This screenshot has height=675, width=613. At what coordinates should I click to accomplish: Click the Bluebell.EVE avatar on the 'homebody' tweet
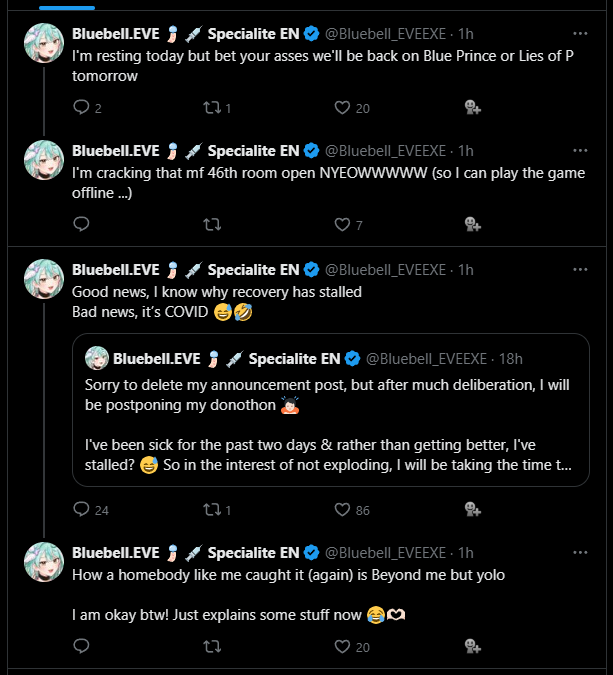coord(44,562)
